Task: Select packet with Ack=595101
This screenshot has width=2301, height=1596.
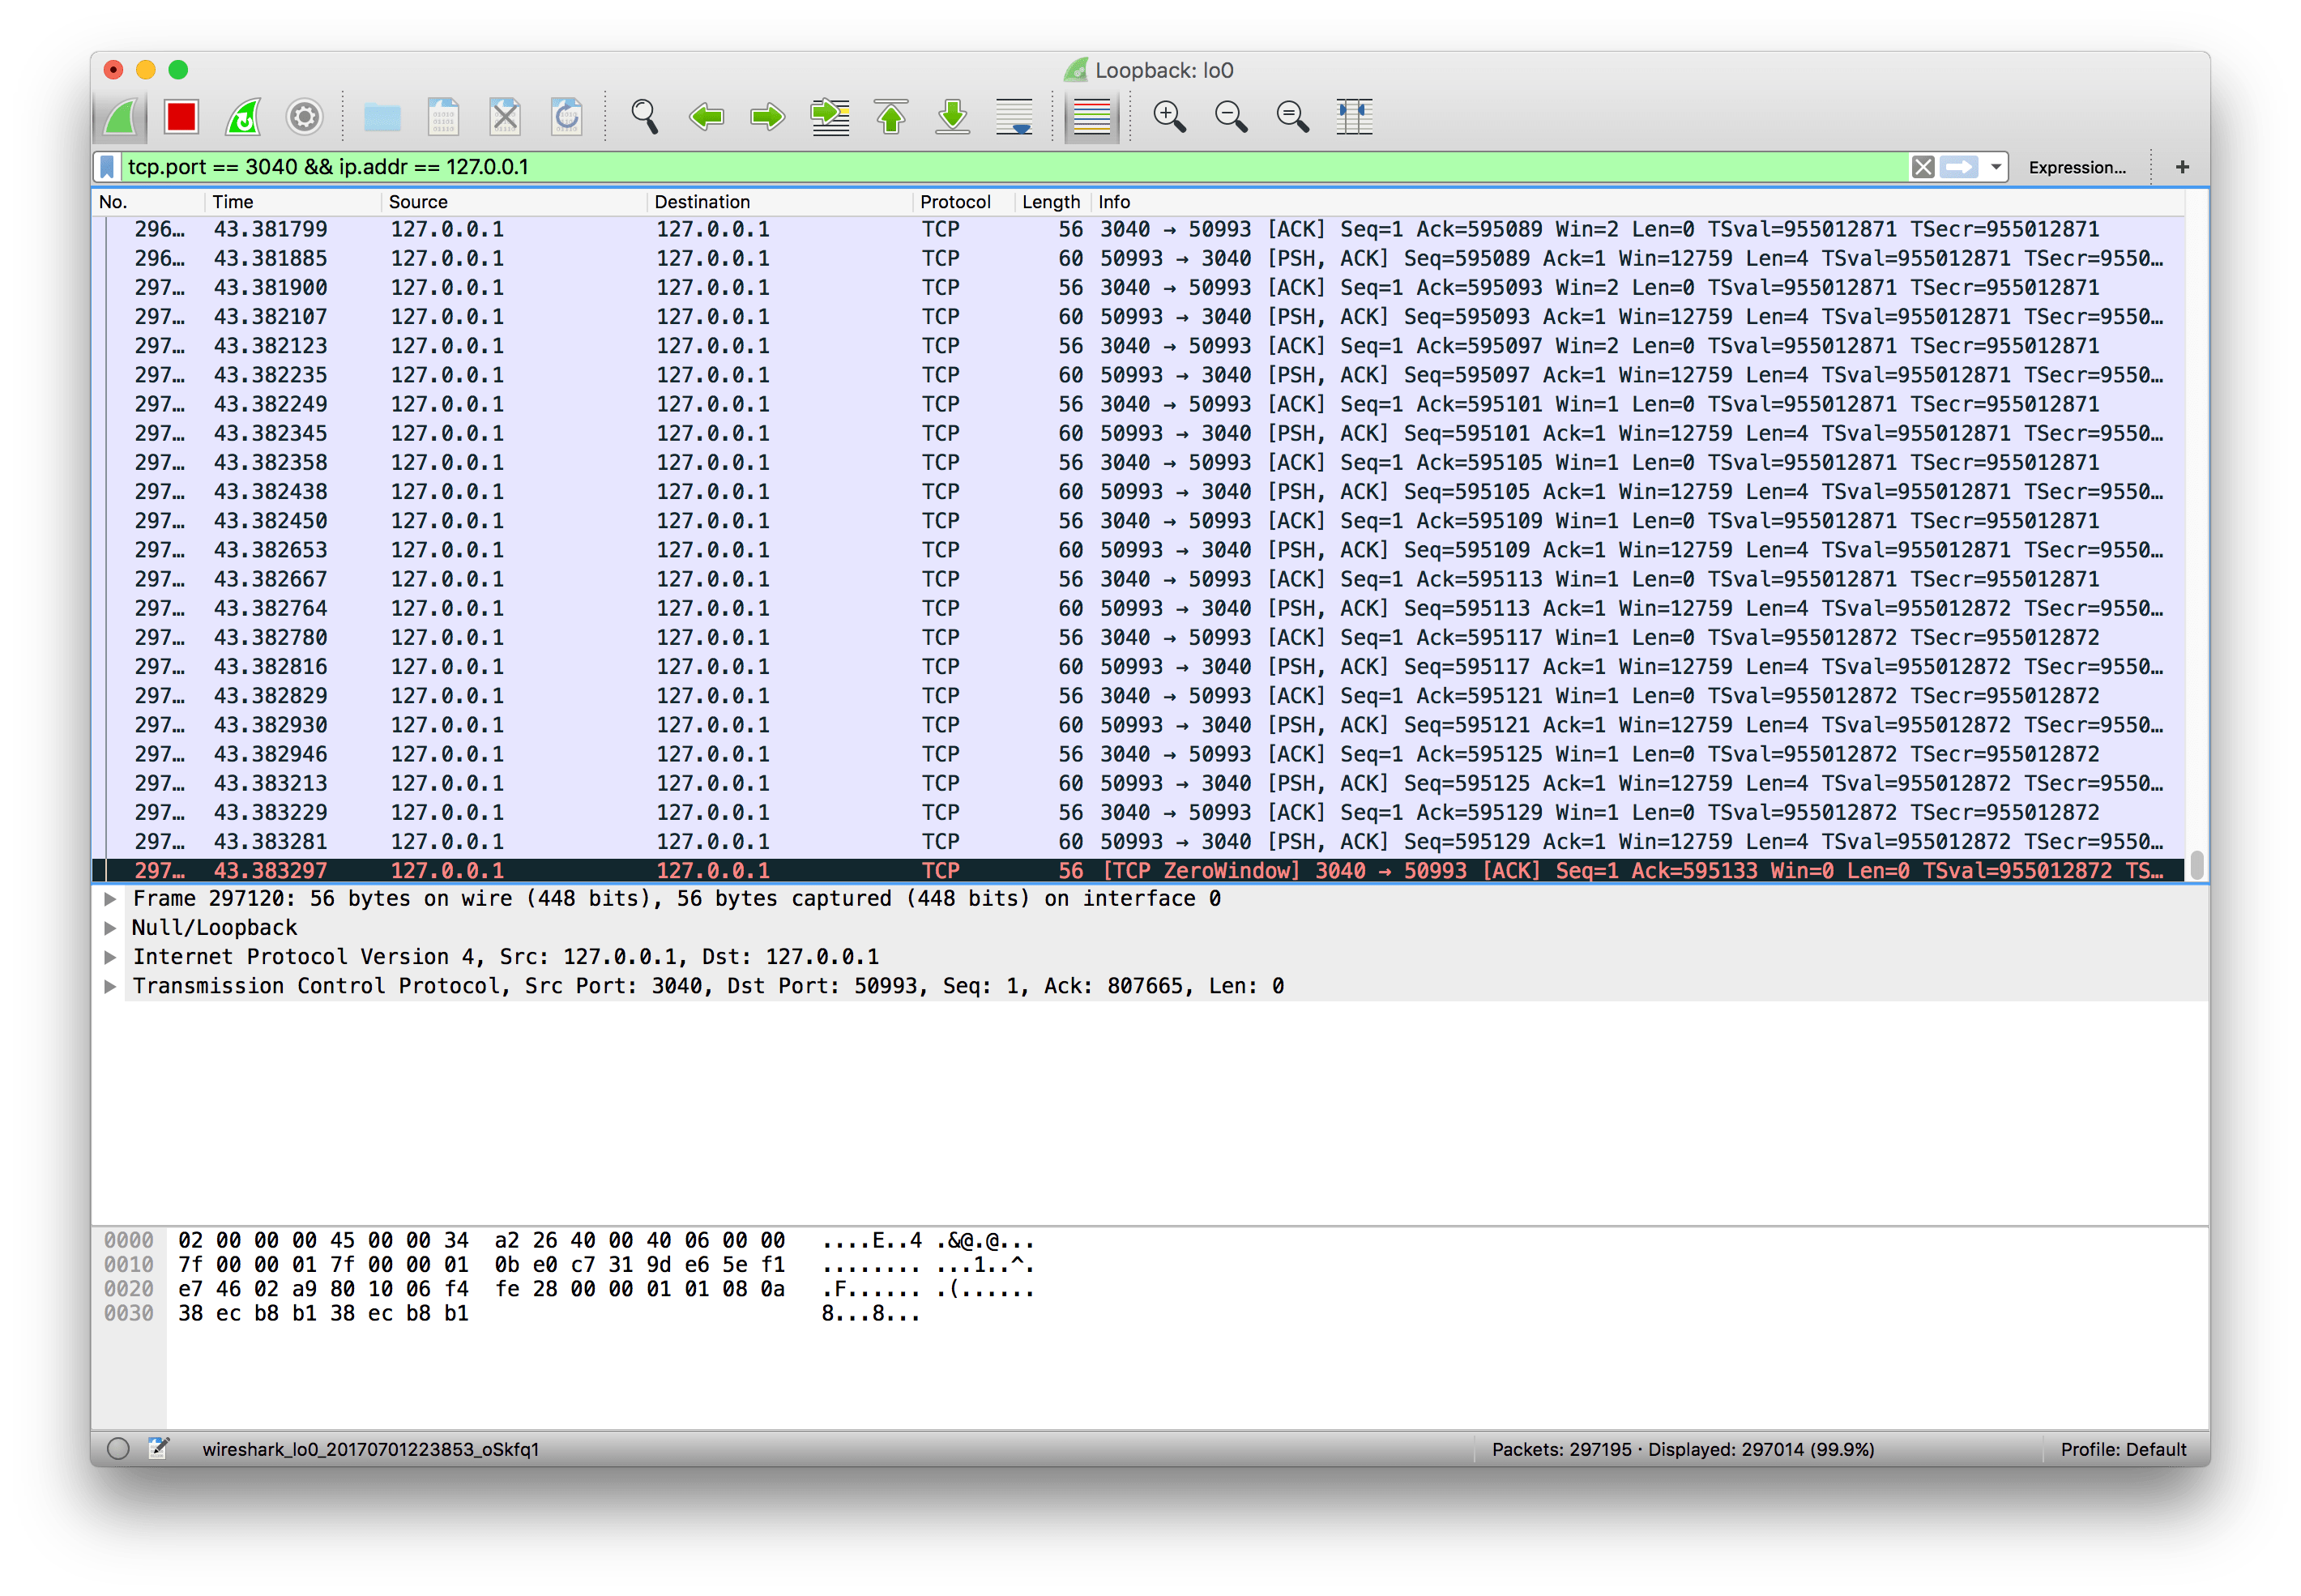Action: point(1138,404)
